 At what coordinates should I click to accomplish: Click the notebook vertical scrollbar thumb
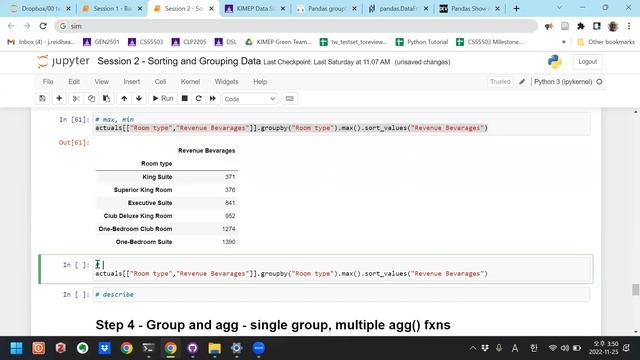(635, 289)
